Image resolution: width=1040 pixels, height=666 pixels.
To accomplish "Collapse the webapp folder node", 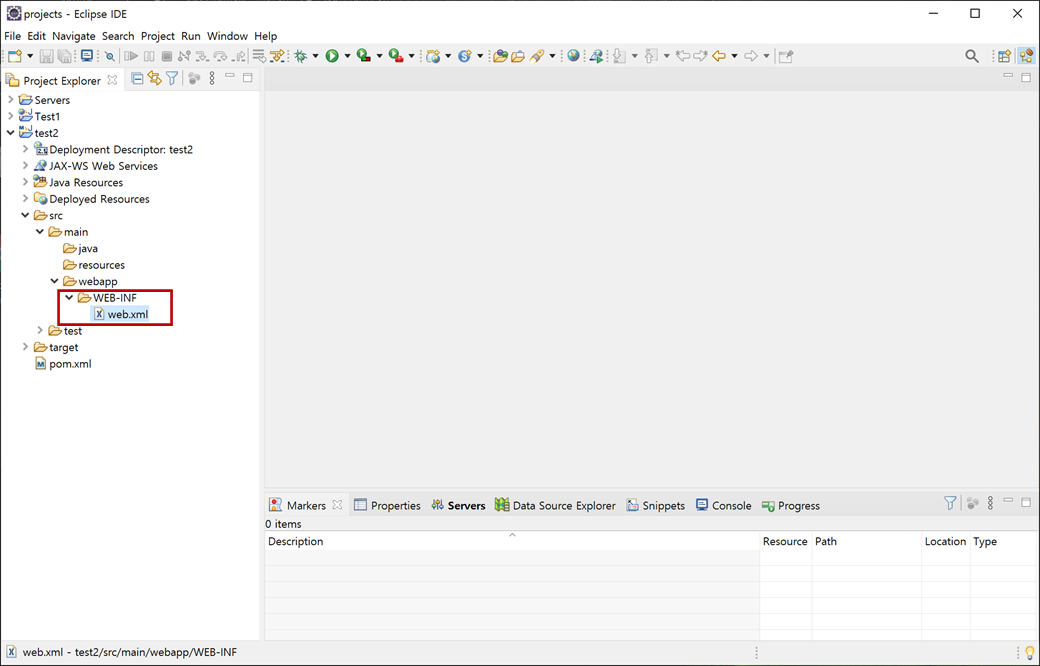I will pos(54,281).
